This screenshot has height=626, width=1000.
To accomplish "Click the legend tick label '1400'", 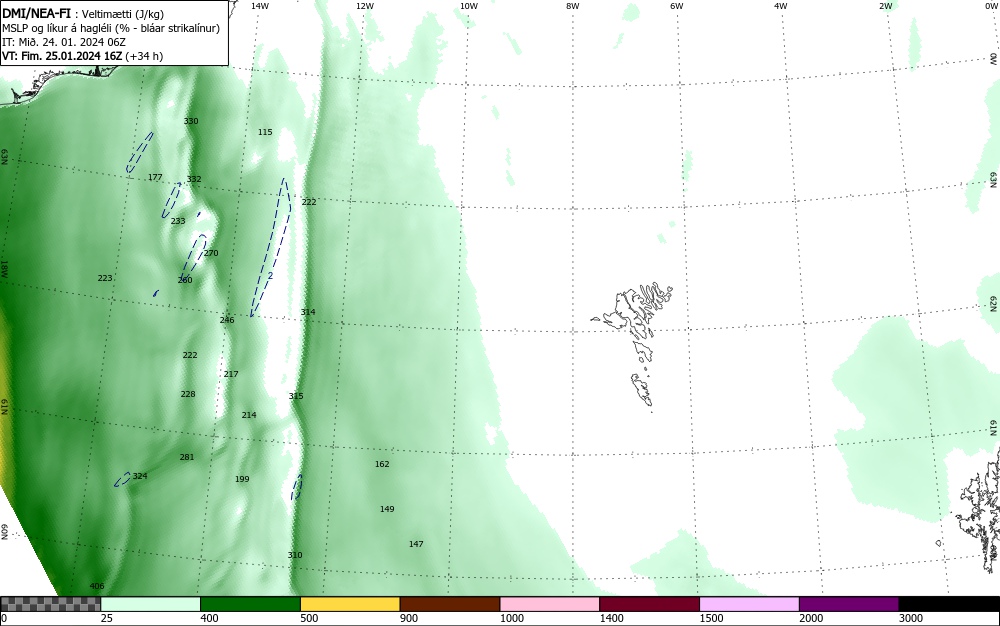I will pos(612,618).
